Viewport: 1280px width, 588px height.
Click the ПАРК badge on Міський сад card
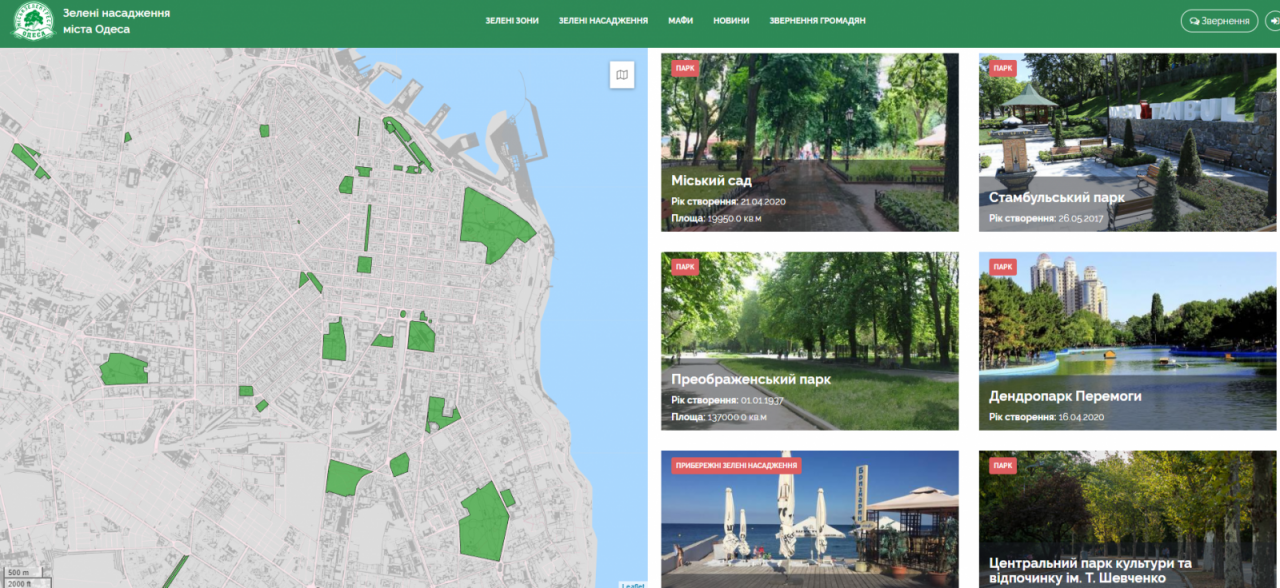point(685,69)
